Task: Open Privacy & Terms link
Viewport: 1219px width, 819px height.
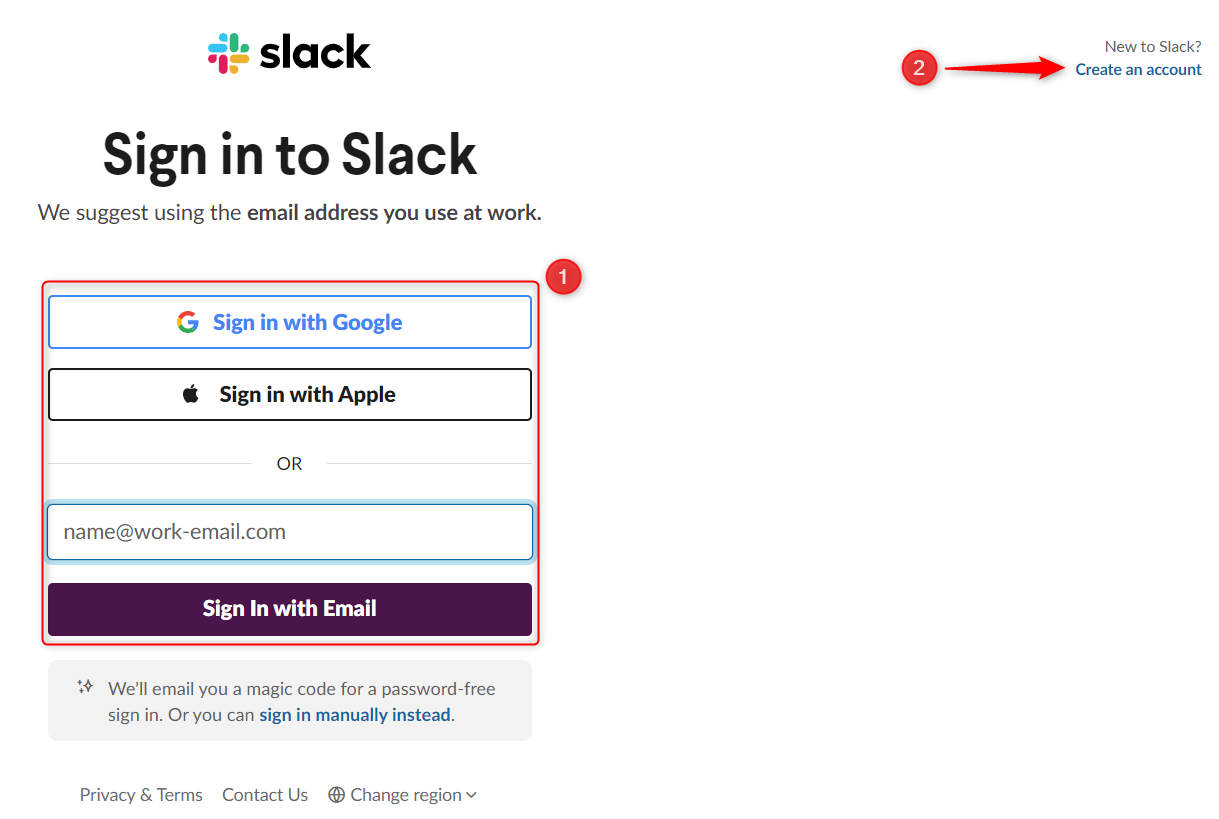Action: tap(141, 795)
